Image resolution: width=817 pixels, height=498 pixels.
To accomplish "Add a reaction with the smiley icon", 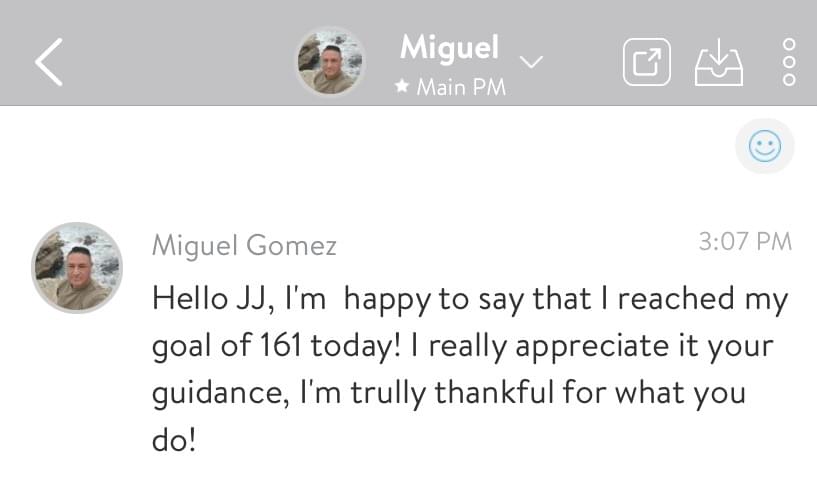I will pyautogui.click(x=765, y=147).
